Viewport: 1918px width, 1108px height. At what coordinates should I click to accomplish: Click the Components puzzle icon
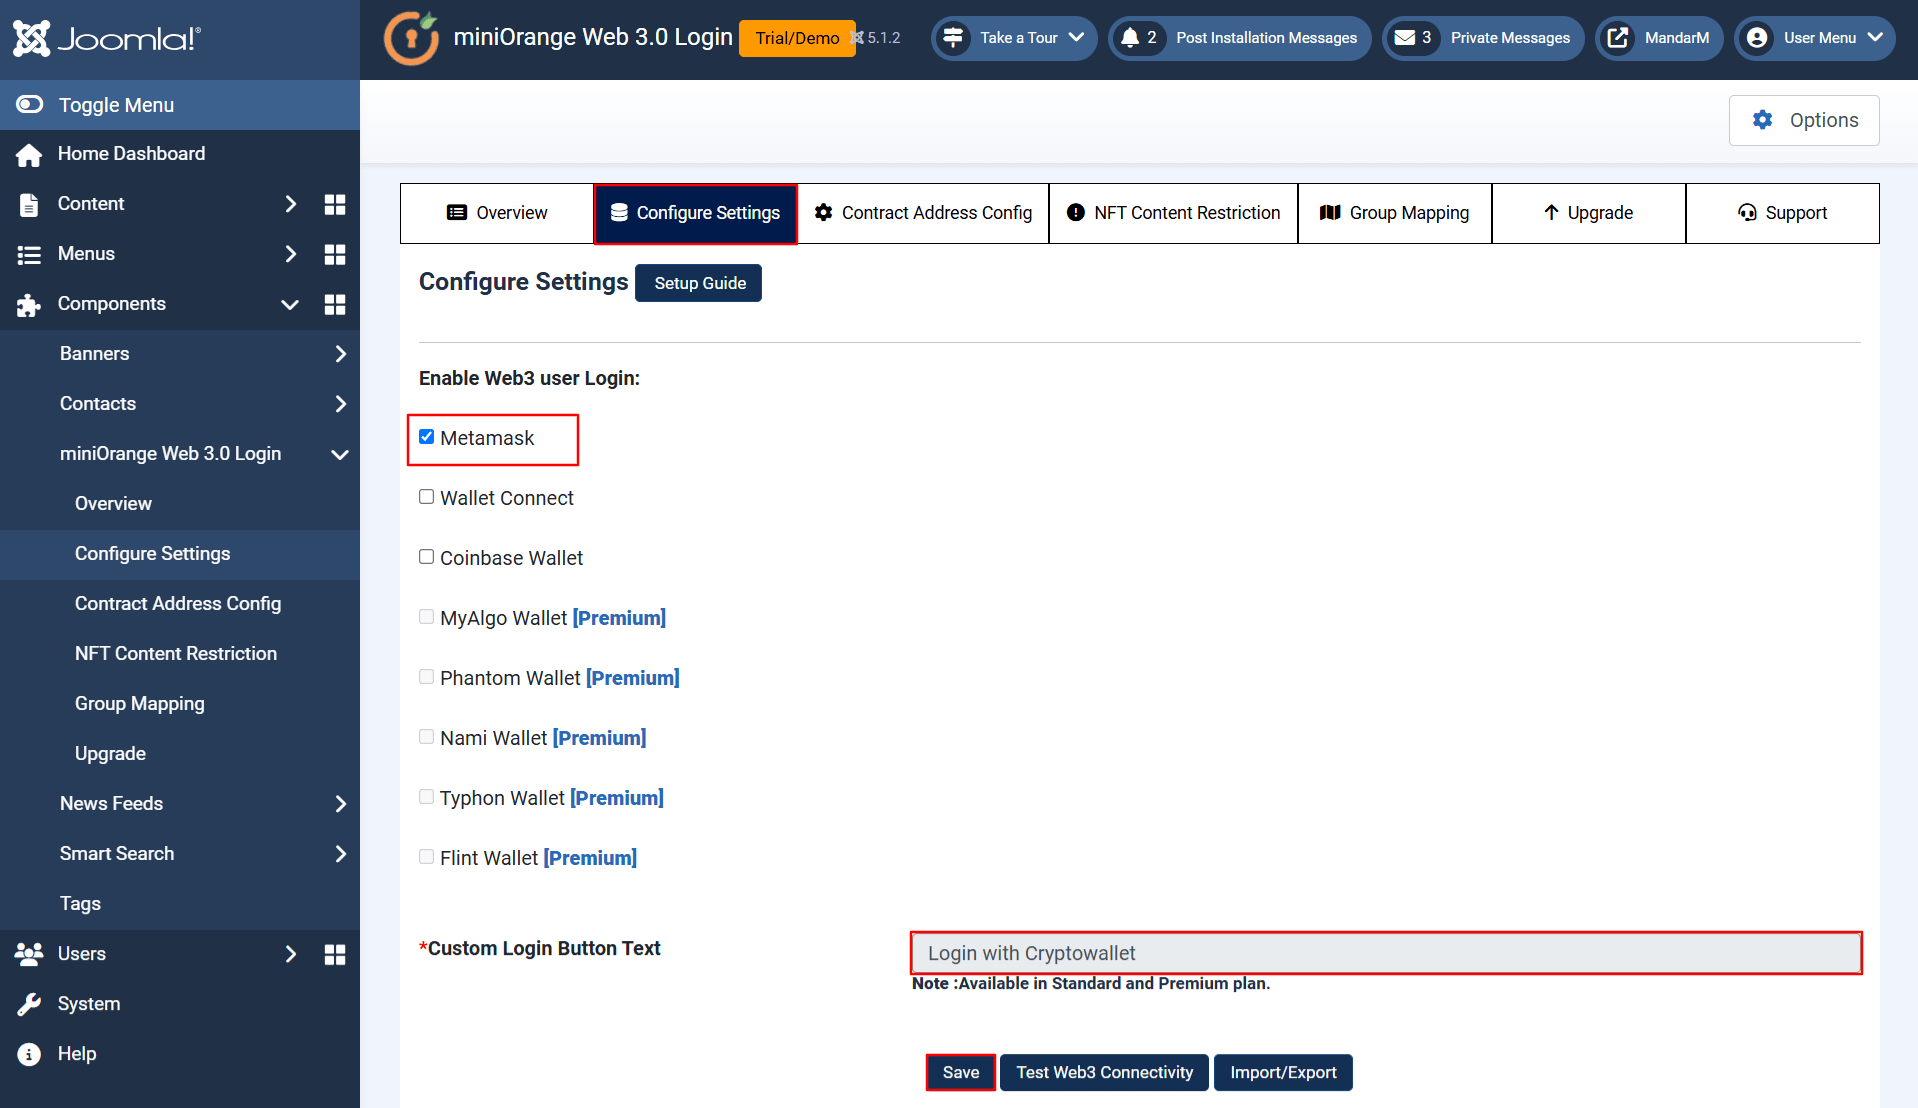(x=29, y=304)
